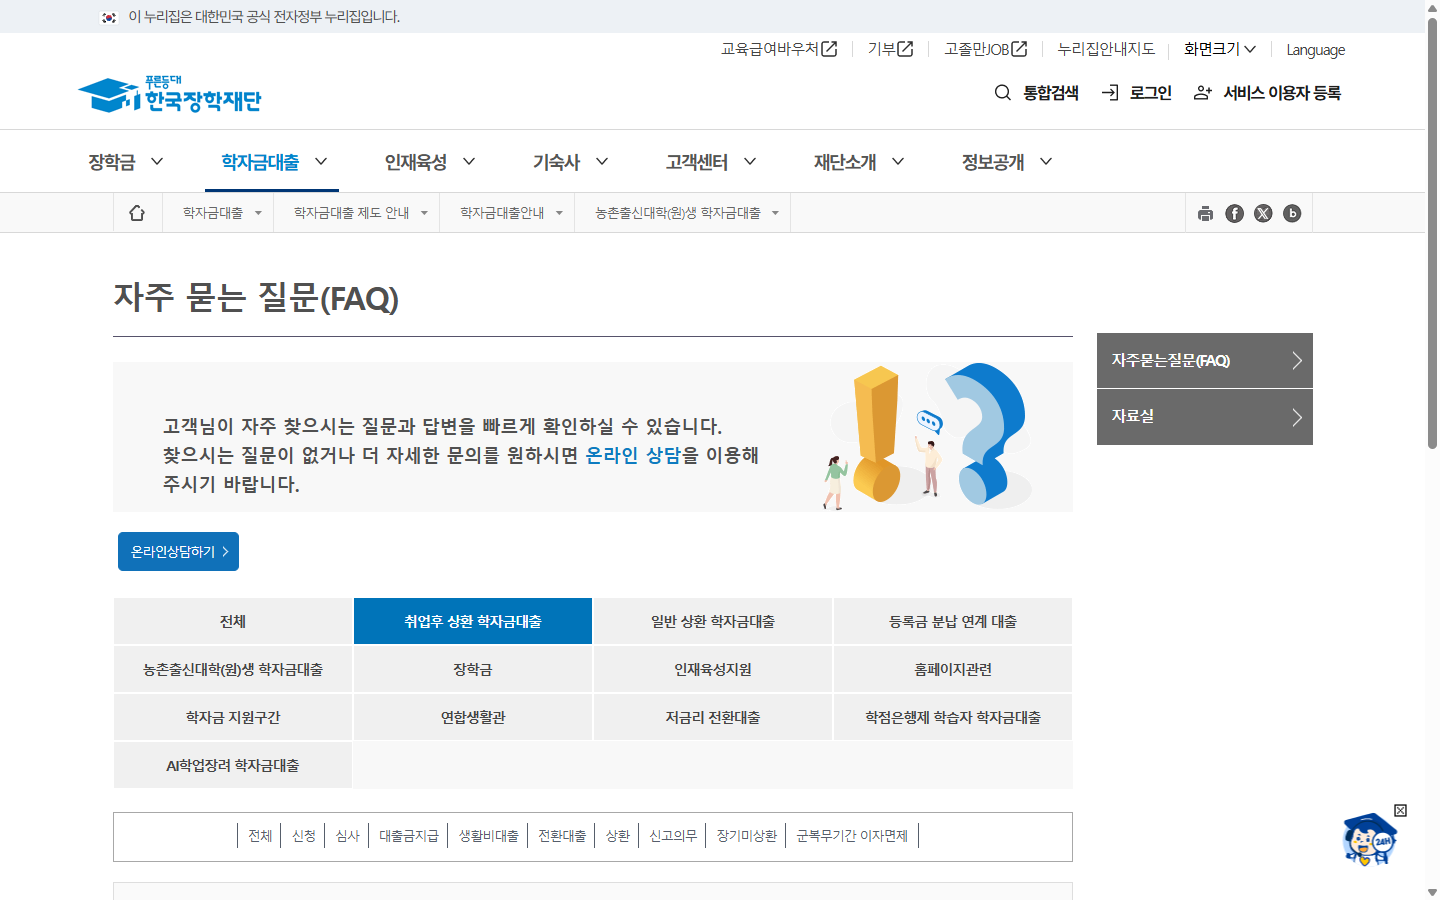This screenshot has width=1440, height=900.
Task: Select 일반 상환 학자금대출 category tab
Action: 713,621
